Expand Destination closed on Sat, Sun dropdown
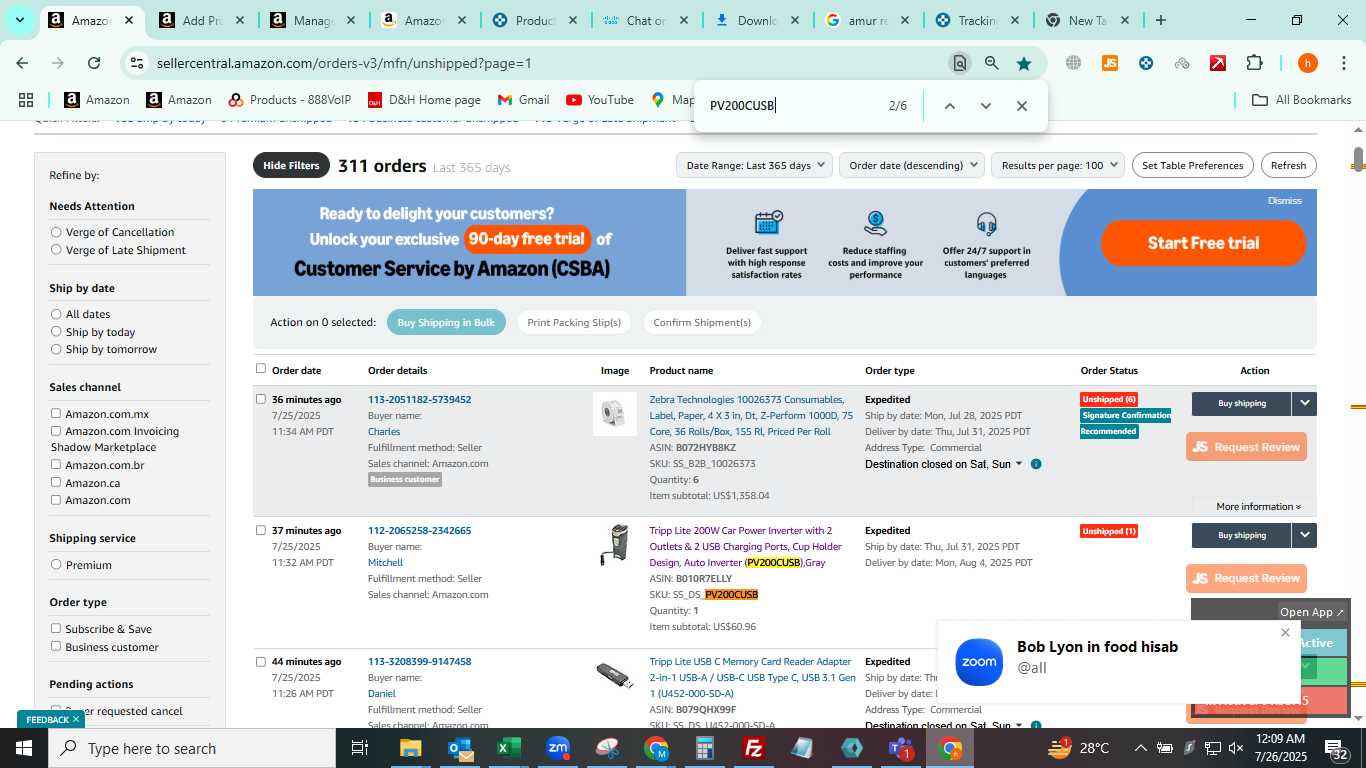1366x768 pixels. pos(943,464)
